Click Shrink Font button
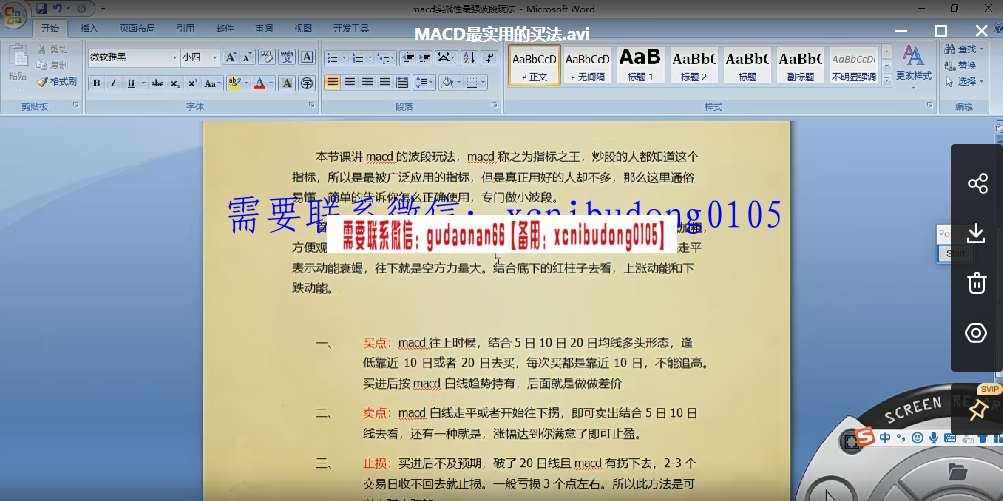Screen dimensions: 1003x501 click(247, 57)
